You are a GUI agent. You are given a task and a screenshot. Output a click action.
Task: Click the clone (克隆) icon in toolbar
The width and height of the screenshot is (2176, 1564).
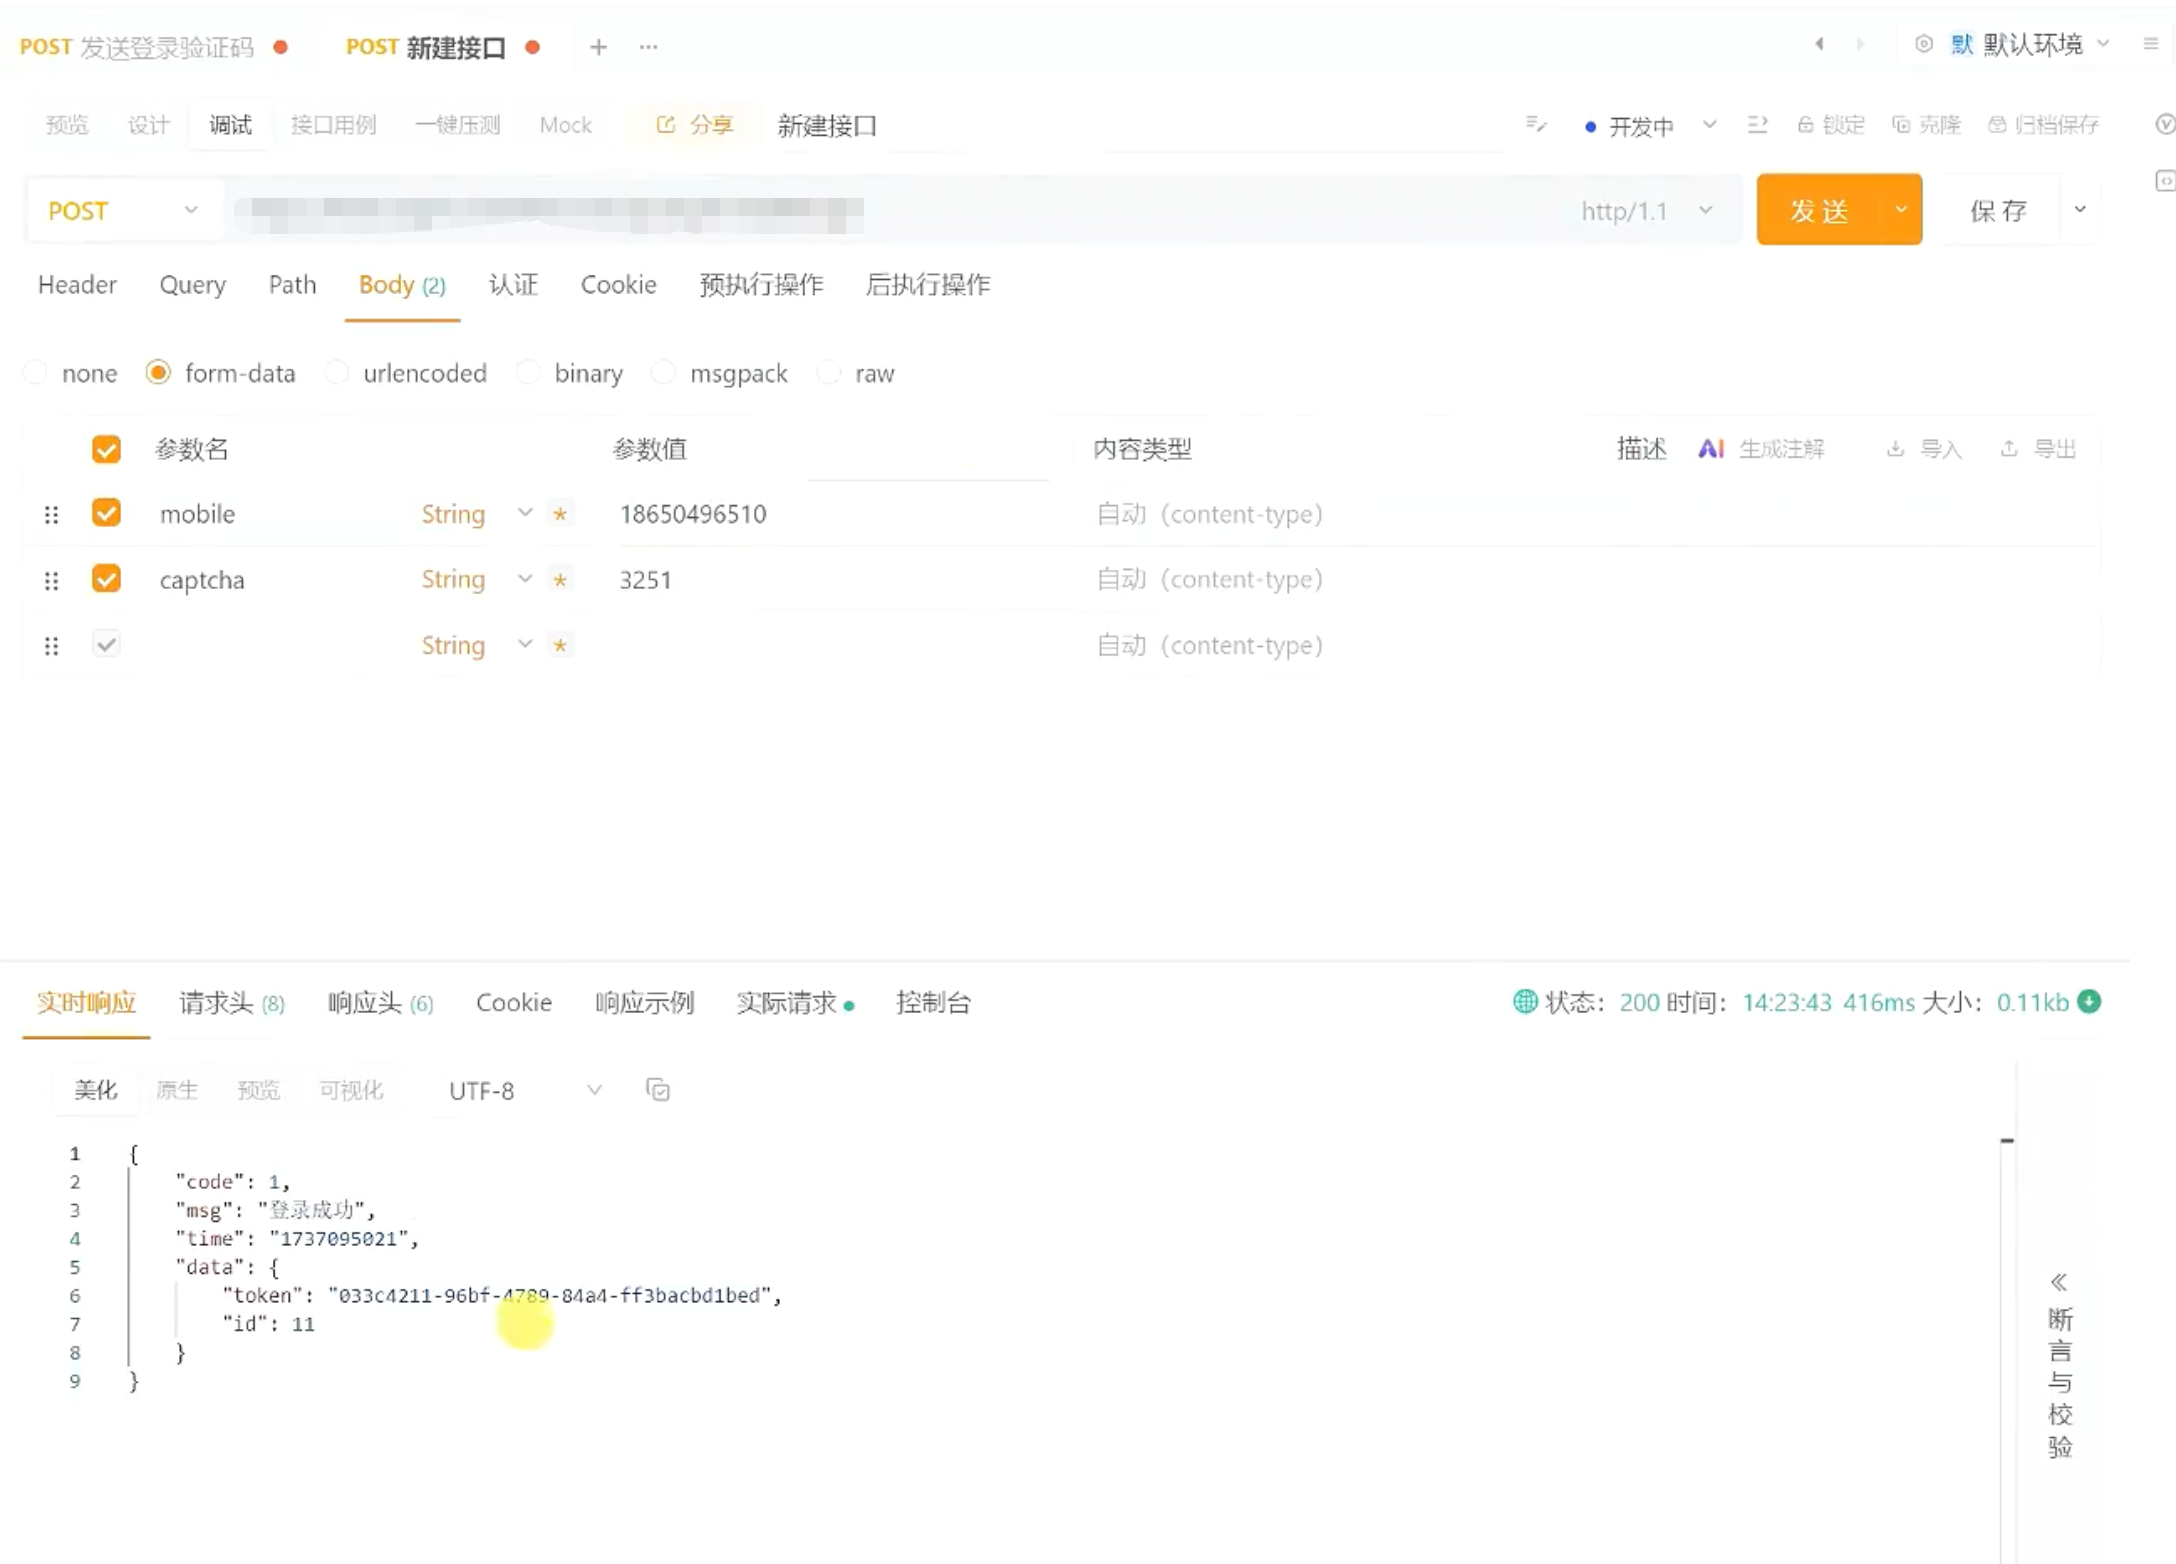[x=1901, y=125]
